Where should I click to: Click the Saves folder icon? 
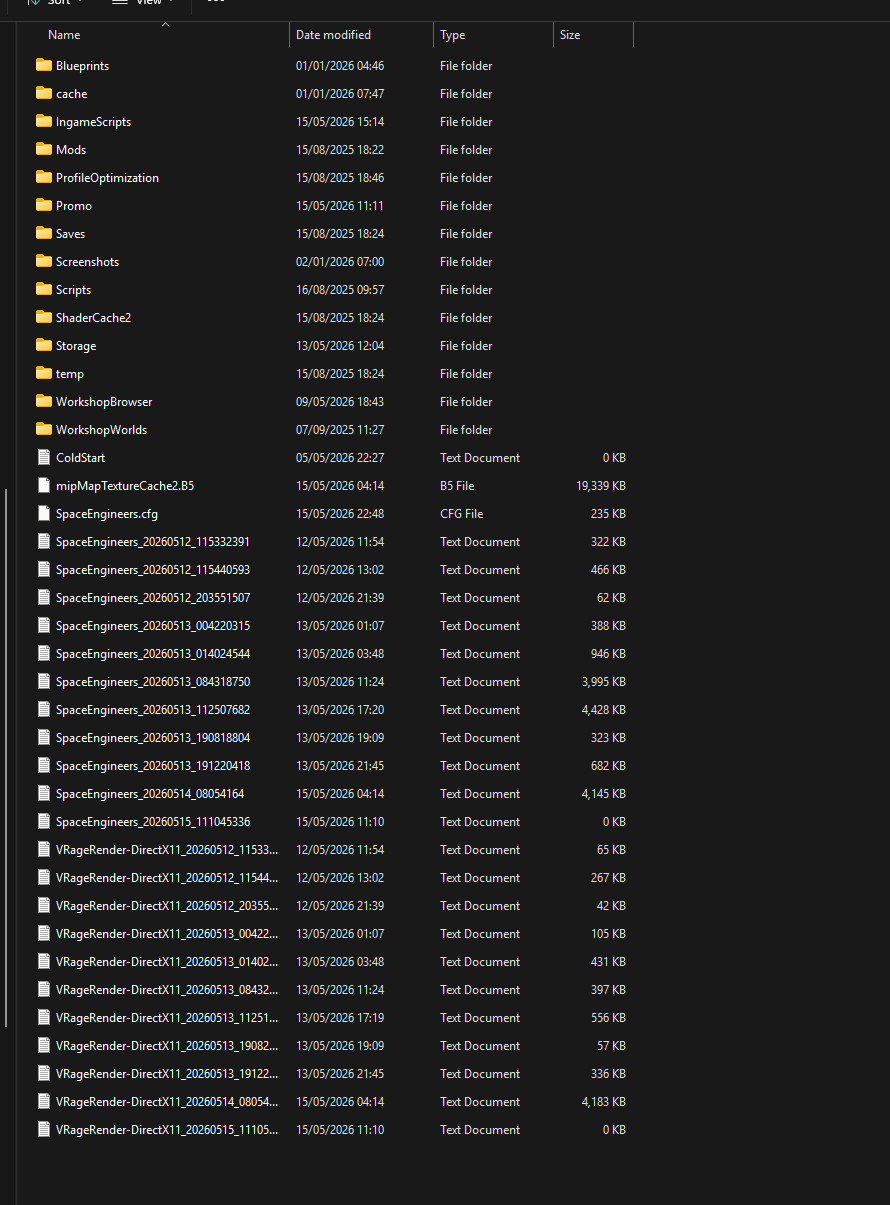[x=43, y=233]
